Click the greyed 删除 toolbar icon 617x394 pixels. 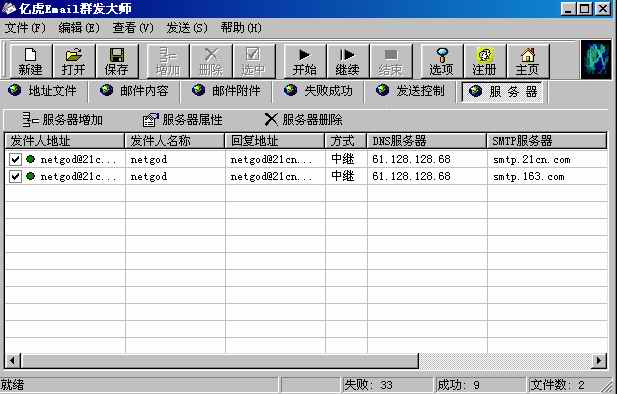tap(211, 61)
